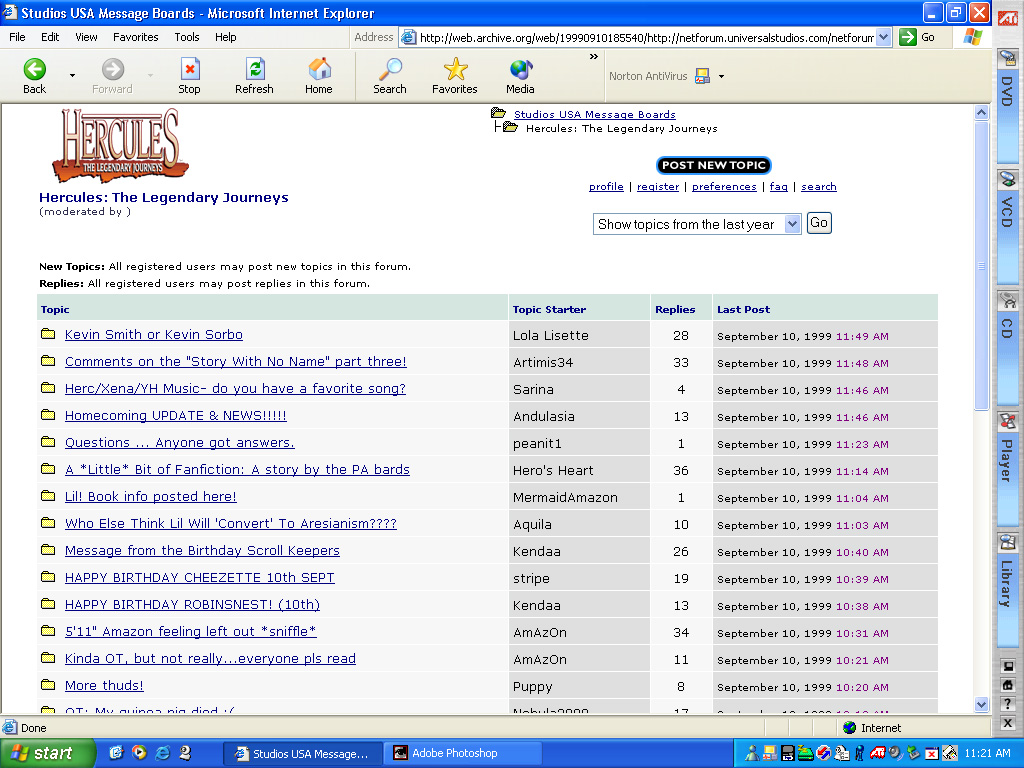Open the Back history dropdown arrow

(x=72, y=76)
